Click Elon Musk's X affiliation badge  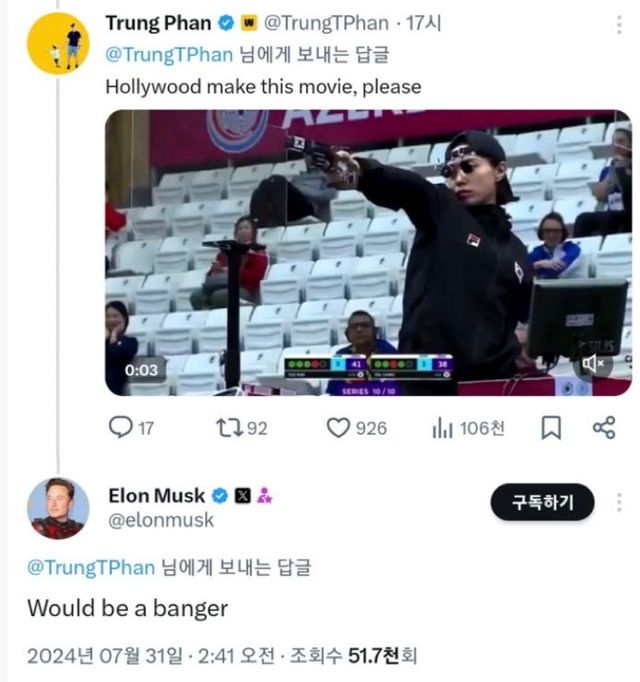243,495
